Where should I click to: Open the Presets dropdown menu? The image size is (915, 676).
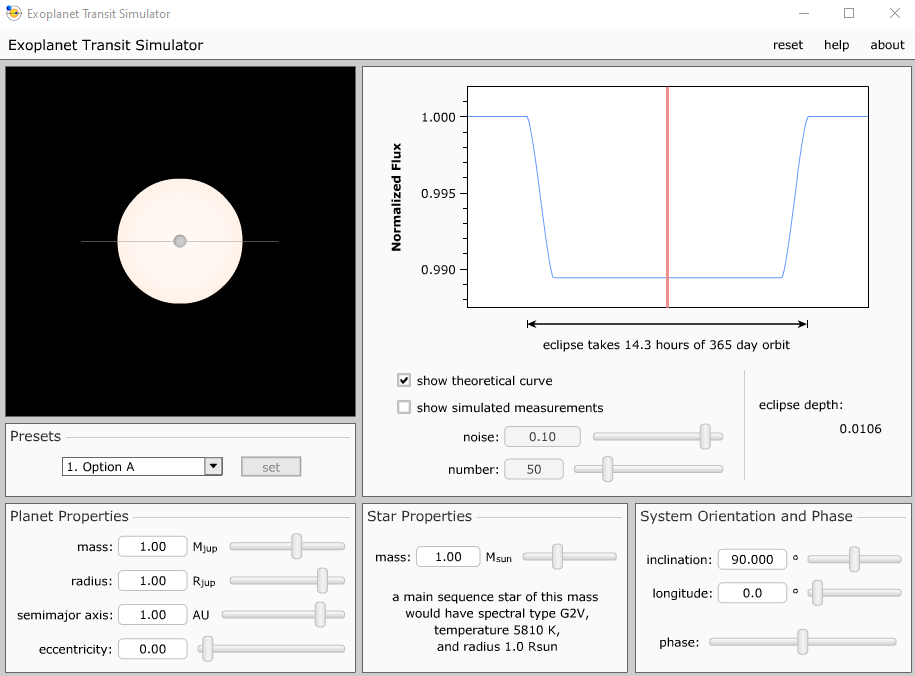click(212, 466)
